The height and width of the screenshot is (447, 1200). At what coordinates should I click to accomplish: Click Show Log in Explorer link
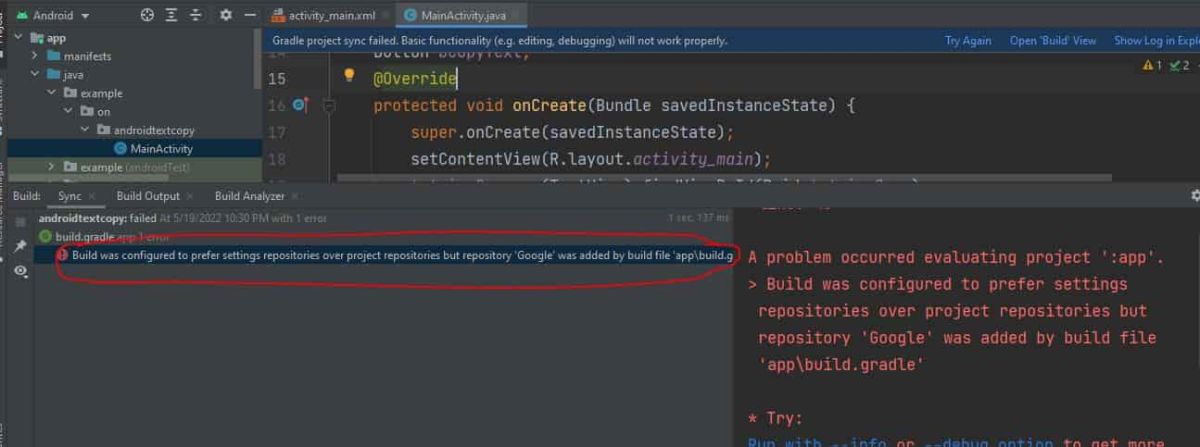1156,41
